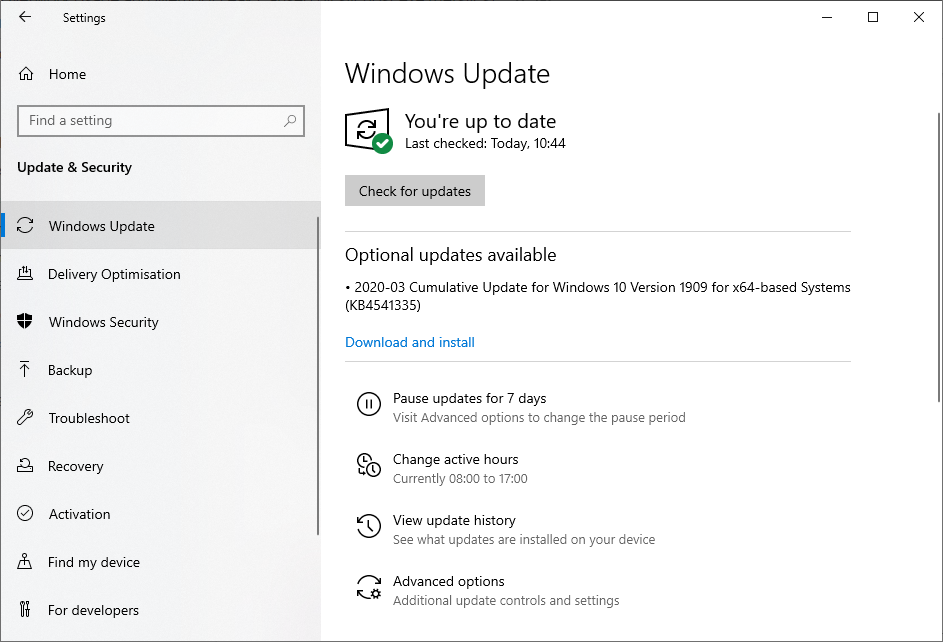The height and width of the screenshot is (642, 943).
Task: Click the Delivery Optimisation icon
Action: pos(25,274)
